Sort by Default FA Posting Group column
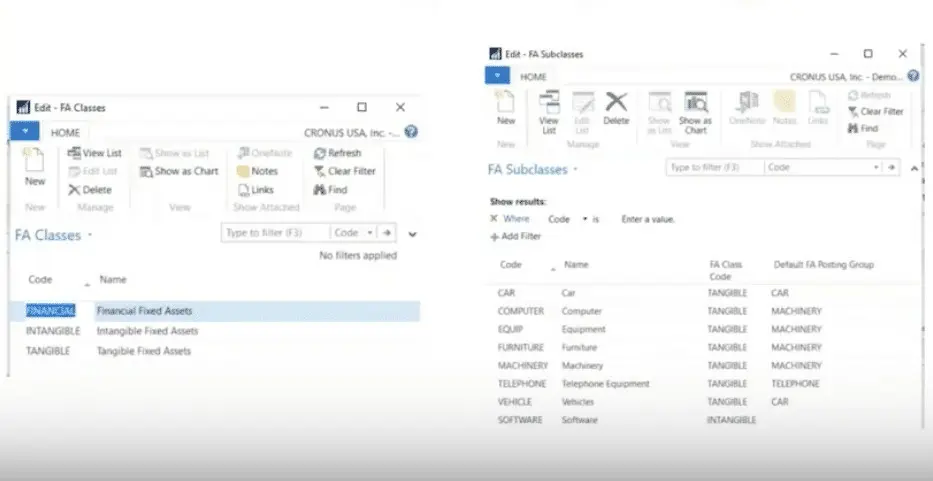The width and height of the screenshot is (933, 481). [824, 264]
